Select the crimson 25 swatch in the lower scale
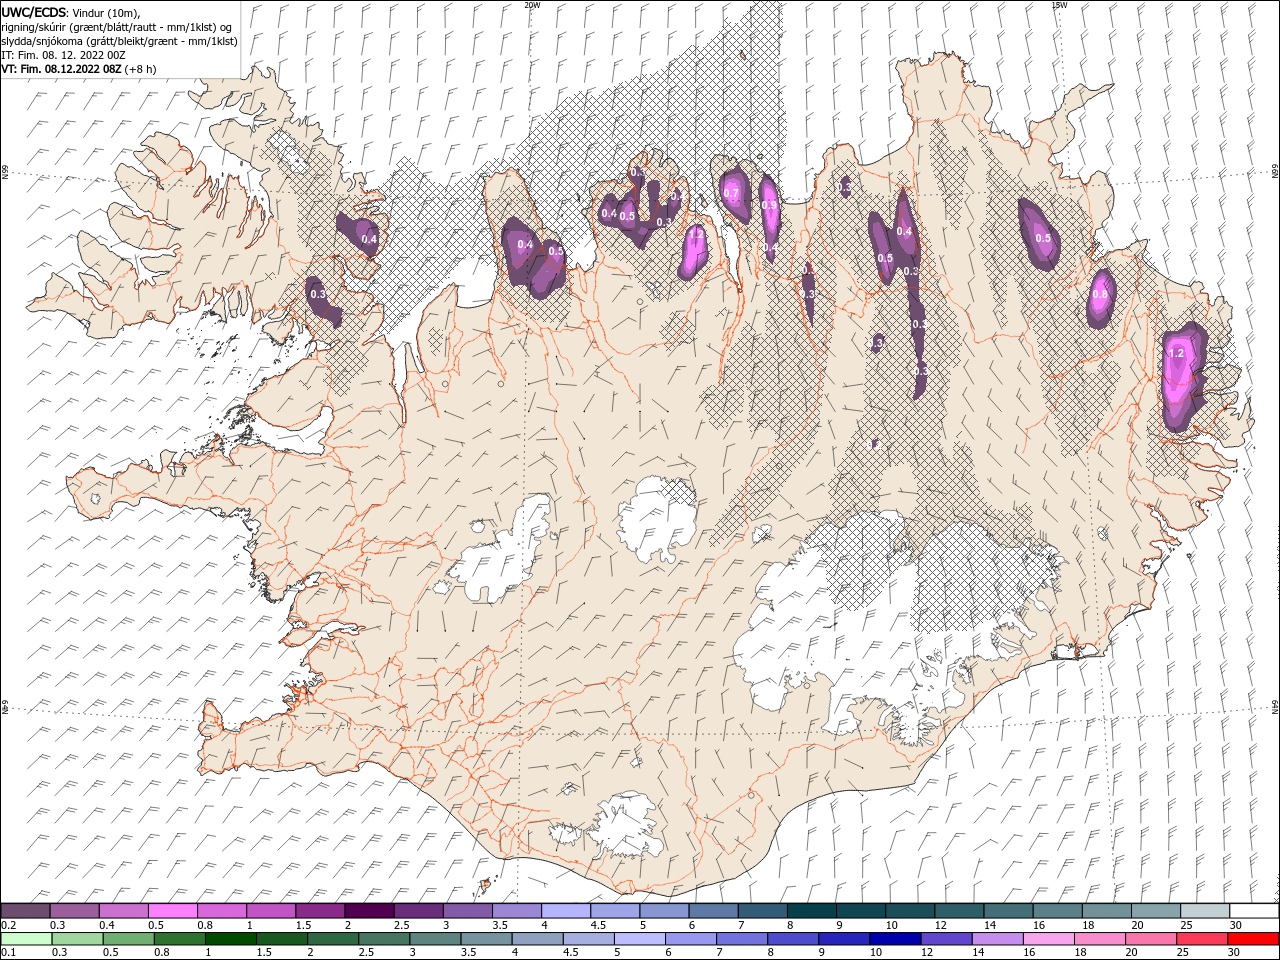The image size is (1280, 960). click(x=1201, y=939)
